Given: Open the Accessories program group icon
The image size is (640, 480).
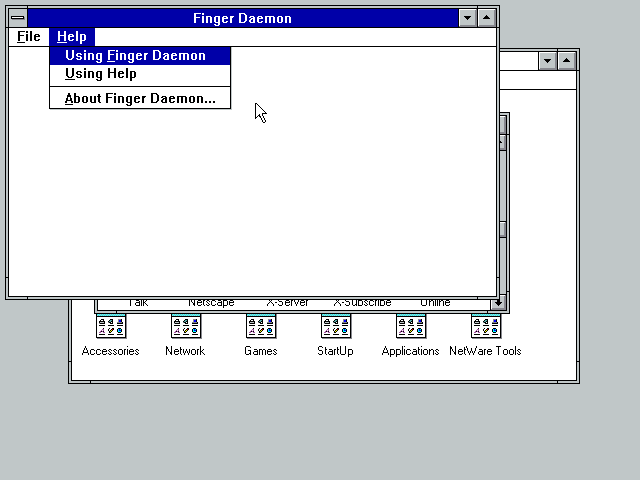Looking at the screenshot, I should click(111, 326).
